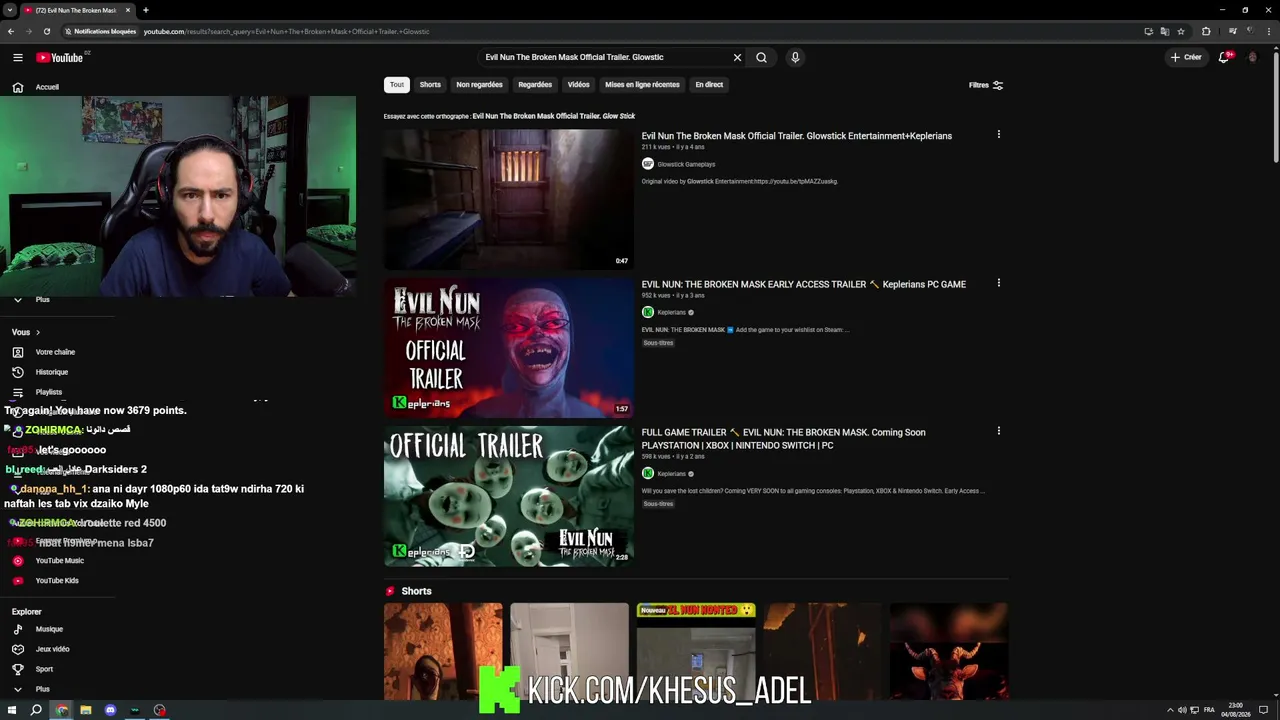Select the Tout filter chip

click(x=397, y=85)
